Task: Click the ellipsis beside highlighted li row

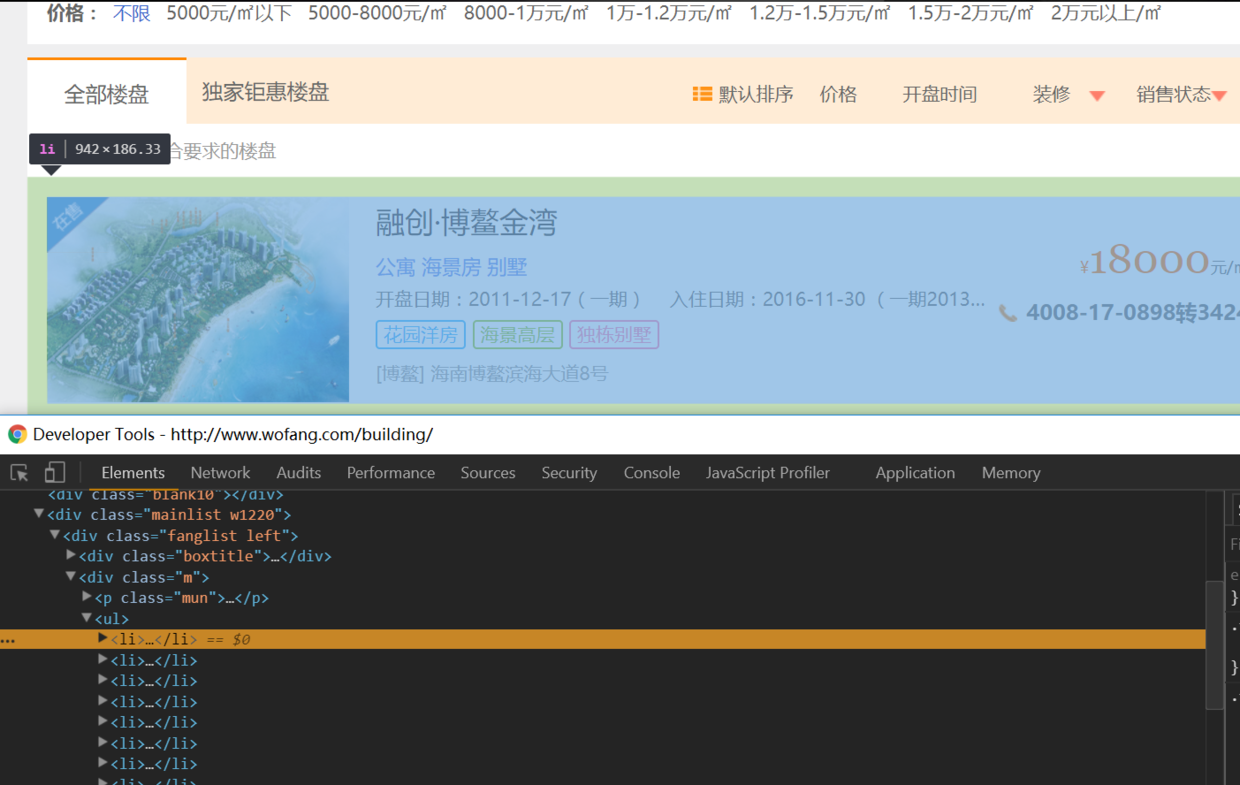Action: pos(8,640)
